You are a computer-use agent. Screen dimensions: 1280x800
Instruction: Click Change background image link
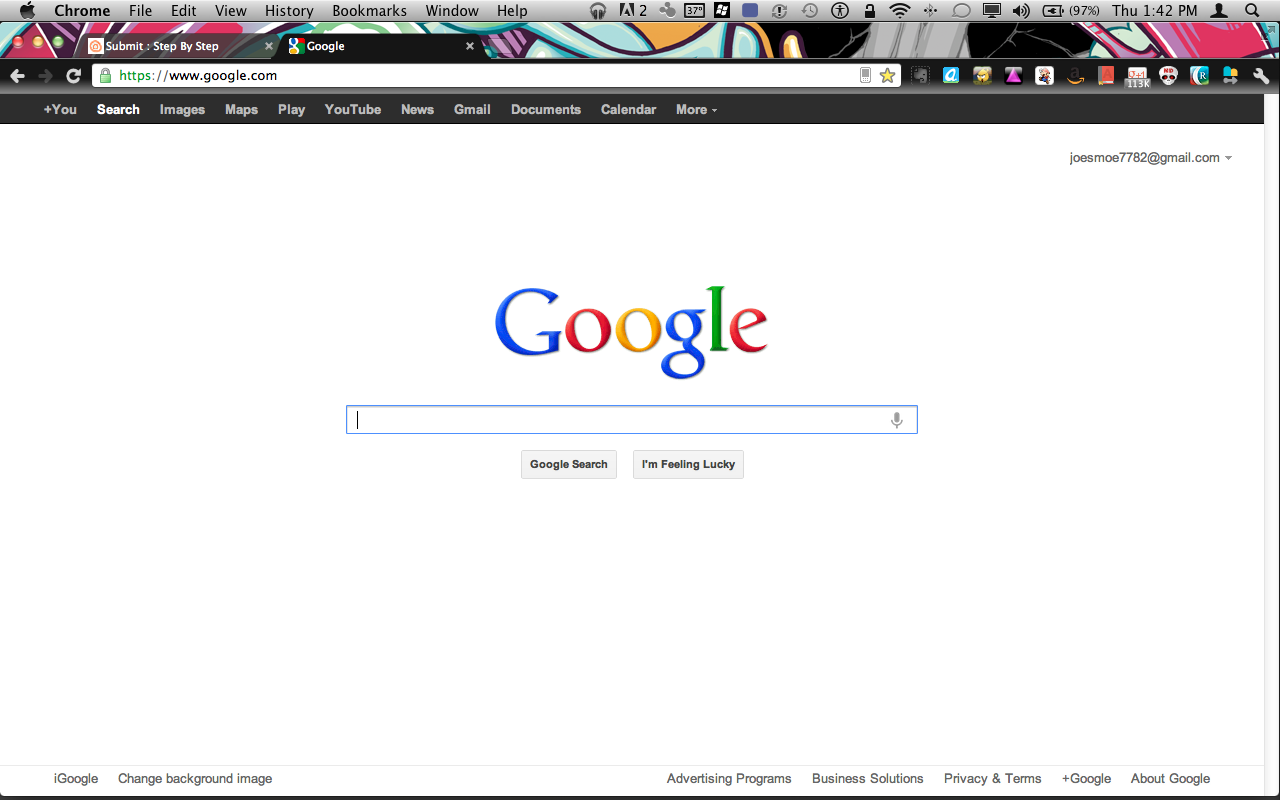pos(195,779)
